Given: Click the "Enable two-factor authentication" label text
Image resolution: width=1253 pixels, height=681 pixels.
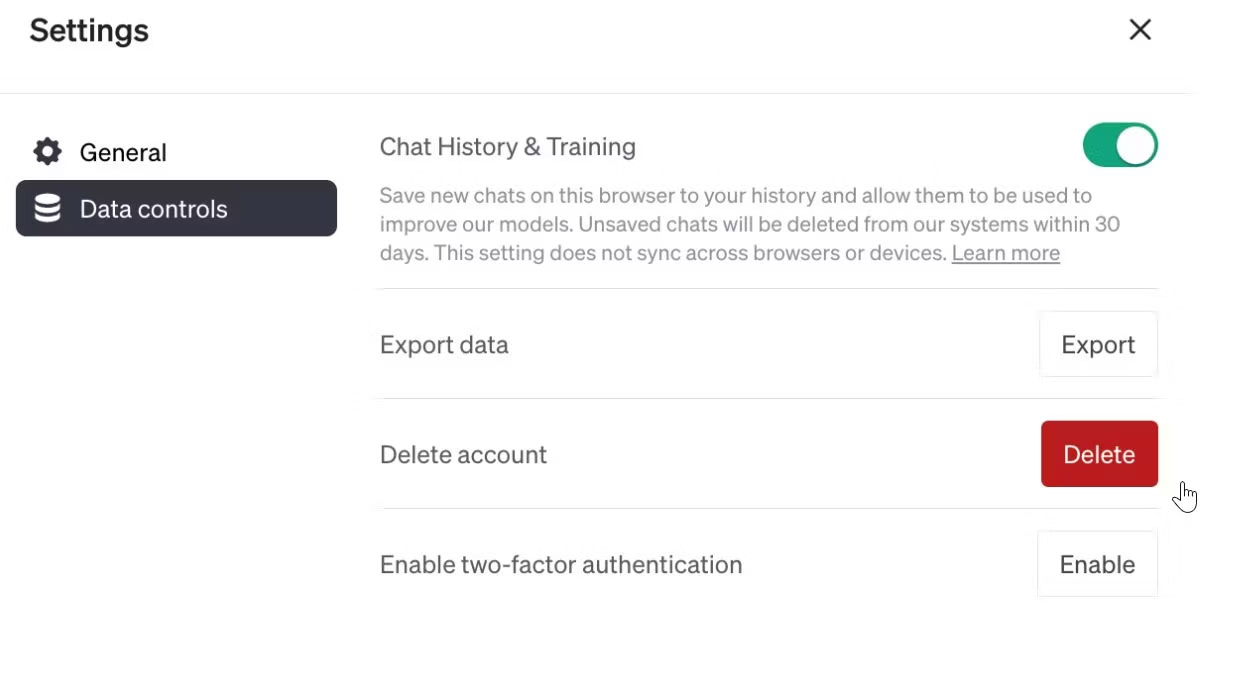Looking at the screenshot, I should coord(560,565).
